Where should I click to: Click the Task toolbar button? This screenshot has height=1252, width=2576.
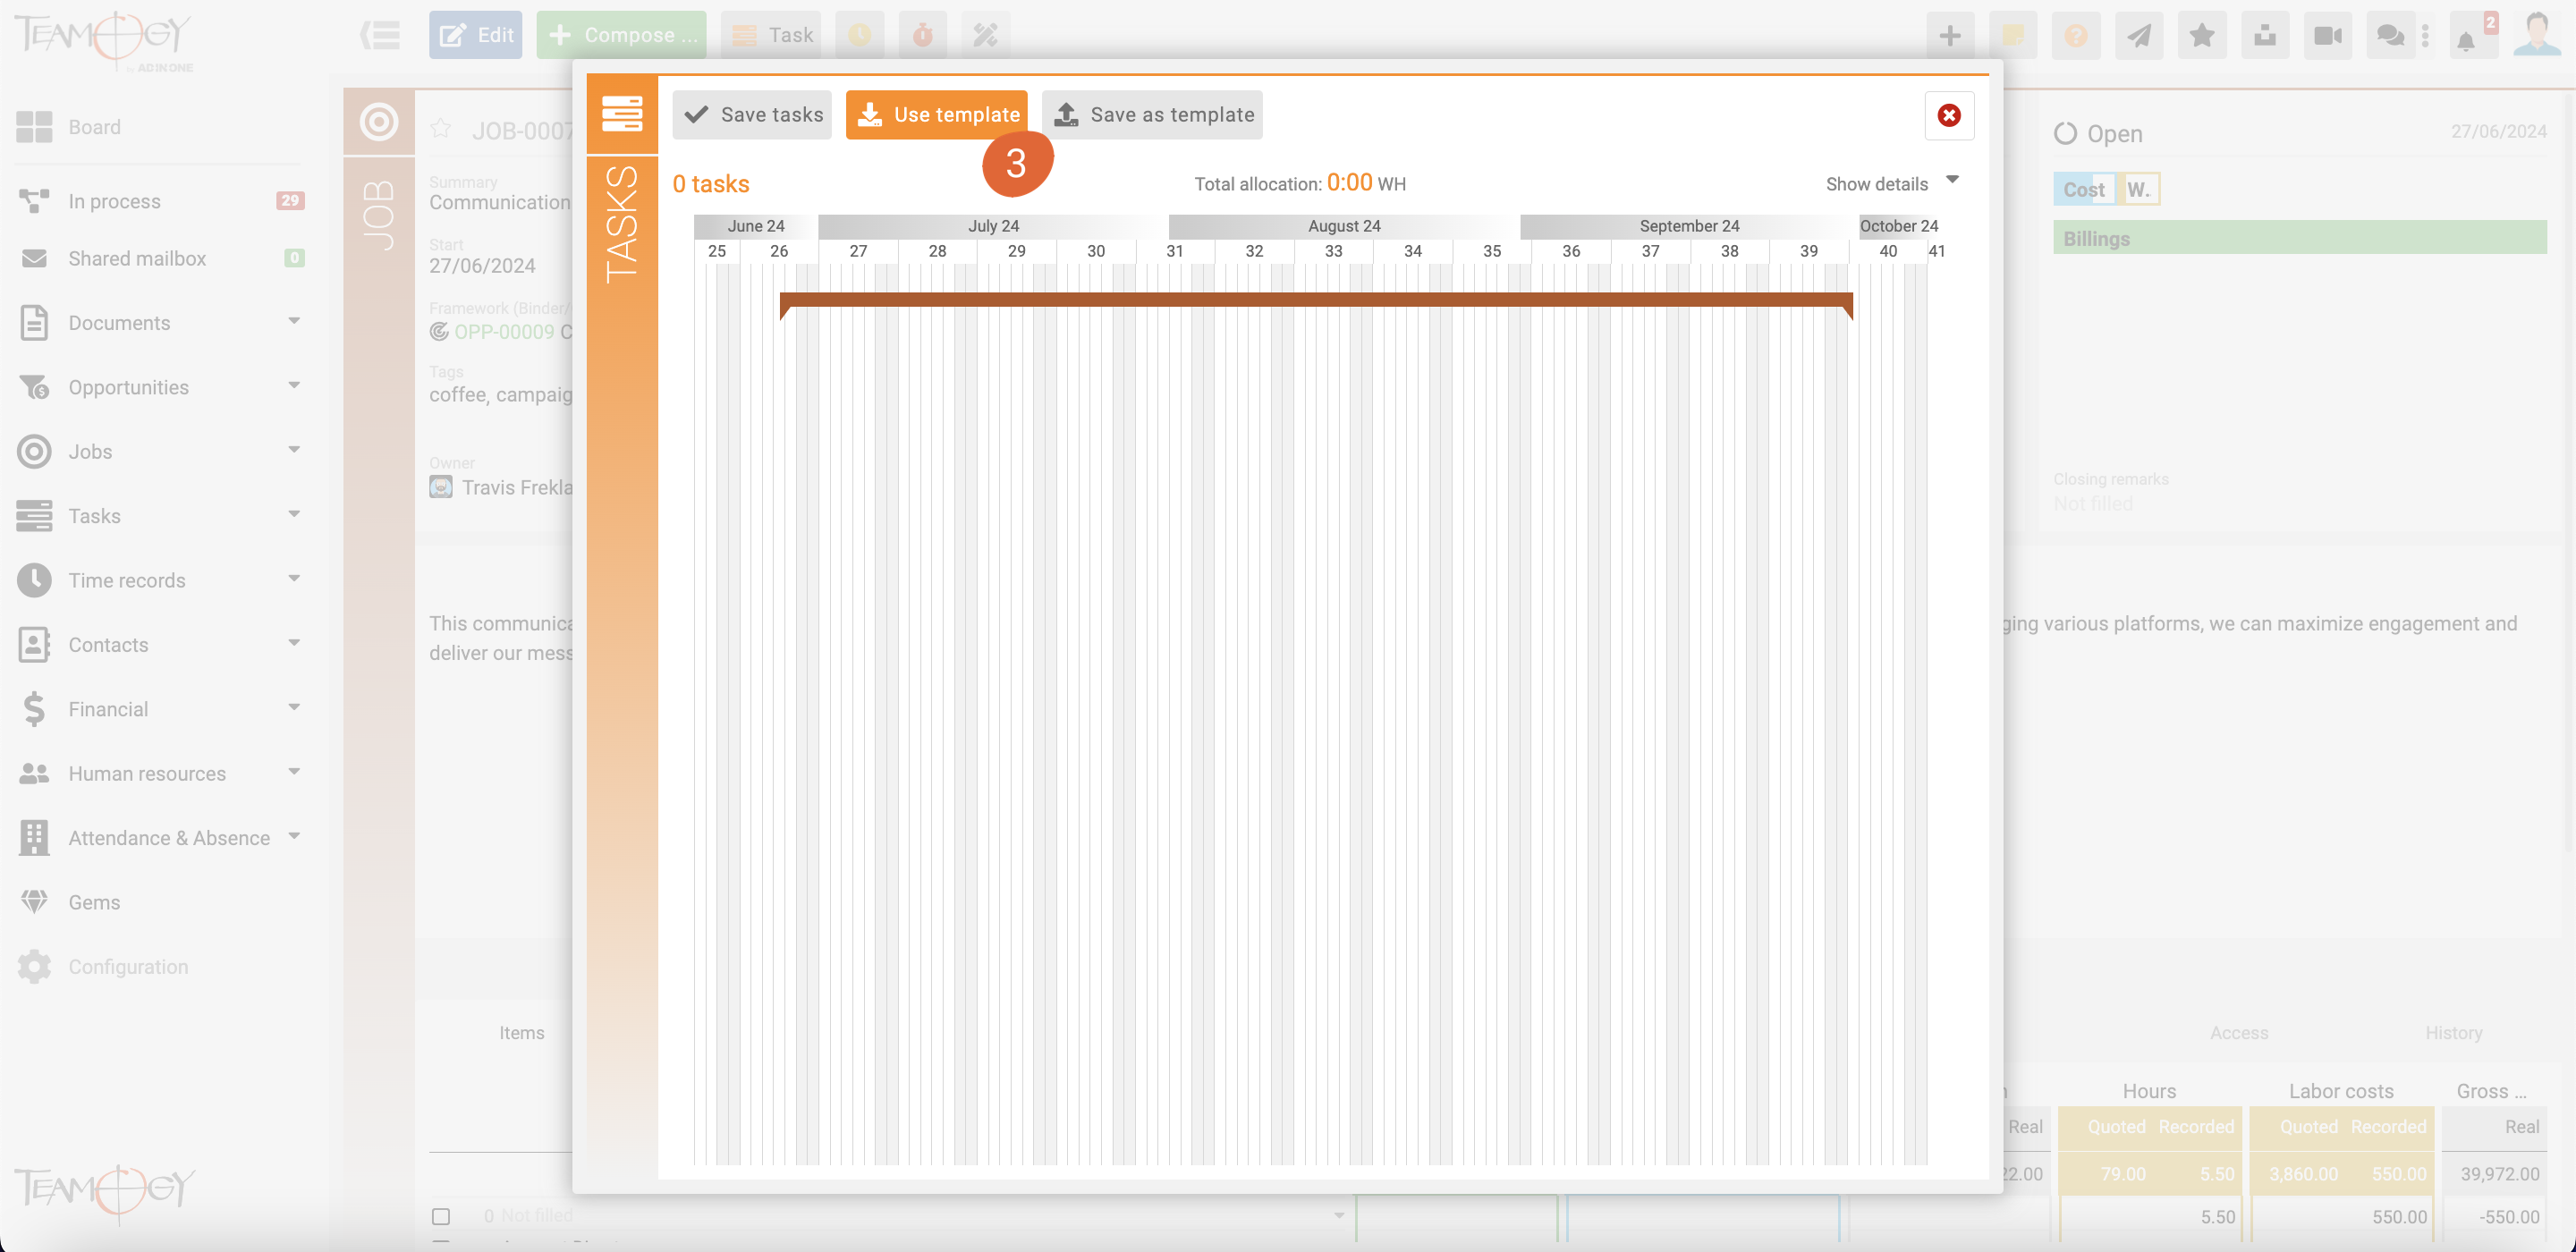pyautogui.click(x=771, y=35)
